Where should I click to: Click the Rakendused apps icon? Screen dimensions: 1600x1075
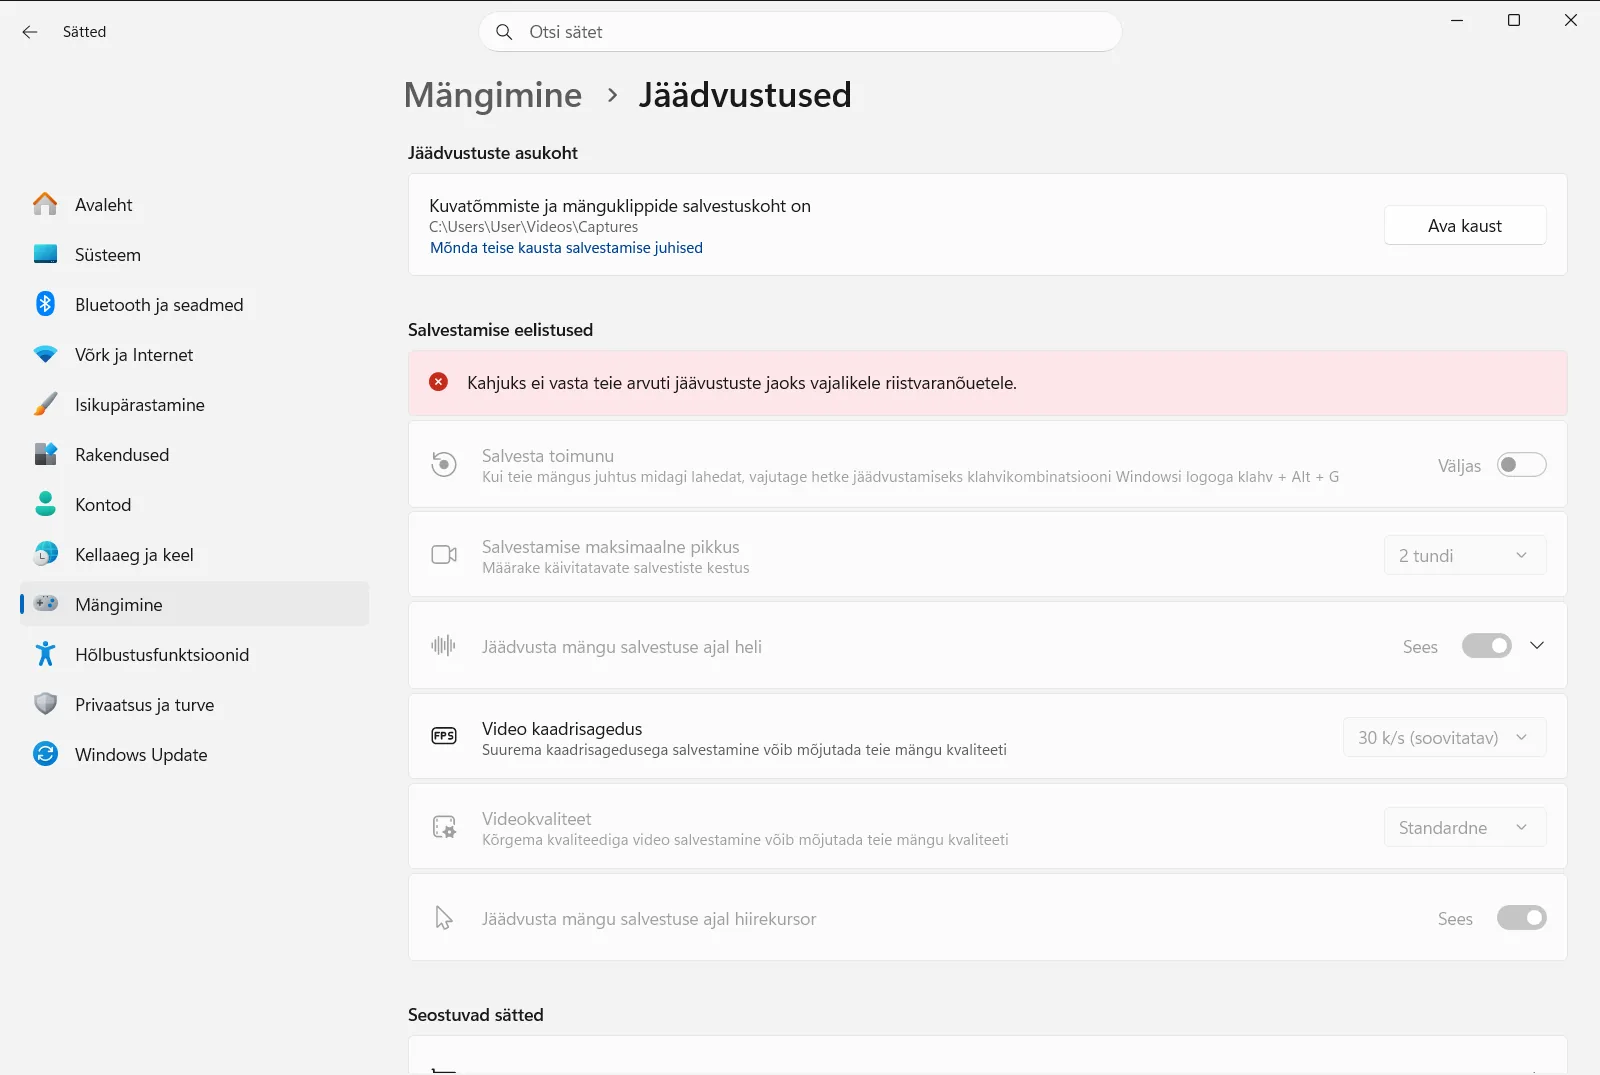coord(45,454)
